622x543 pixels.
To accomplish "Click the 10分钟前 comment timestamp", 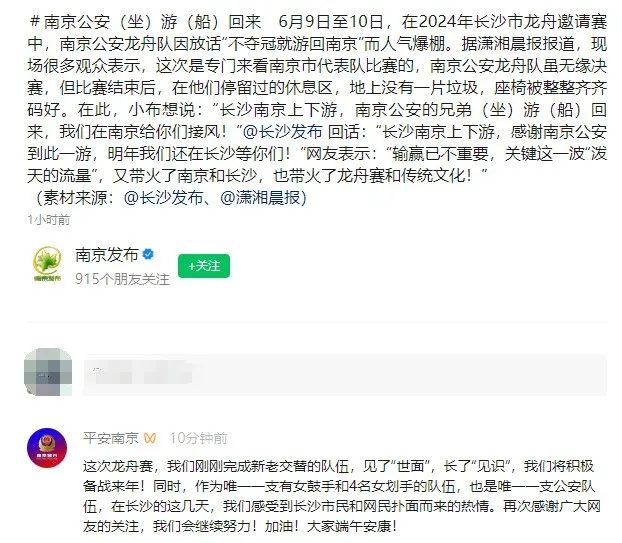I will (x=199, y=438).
